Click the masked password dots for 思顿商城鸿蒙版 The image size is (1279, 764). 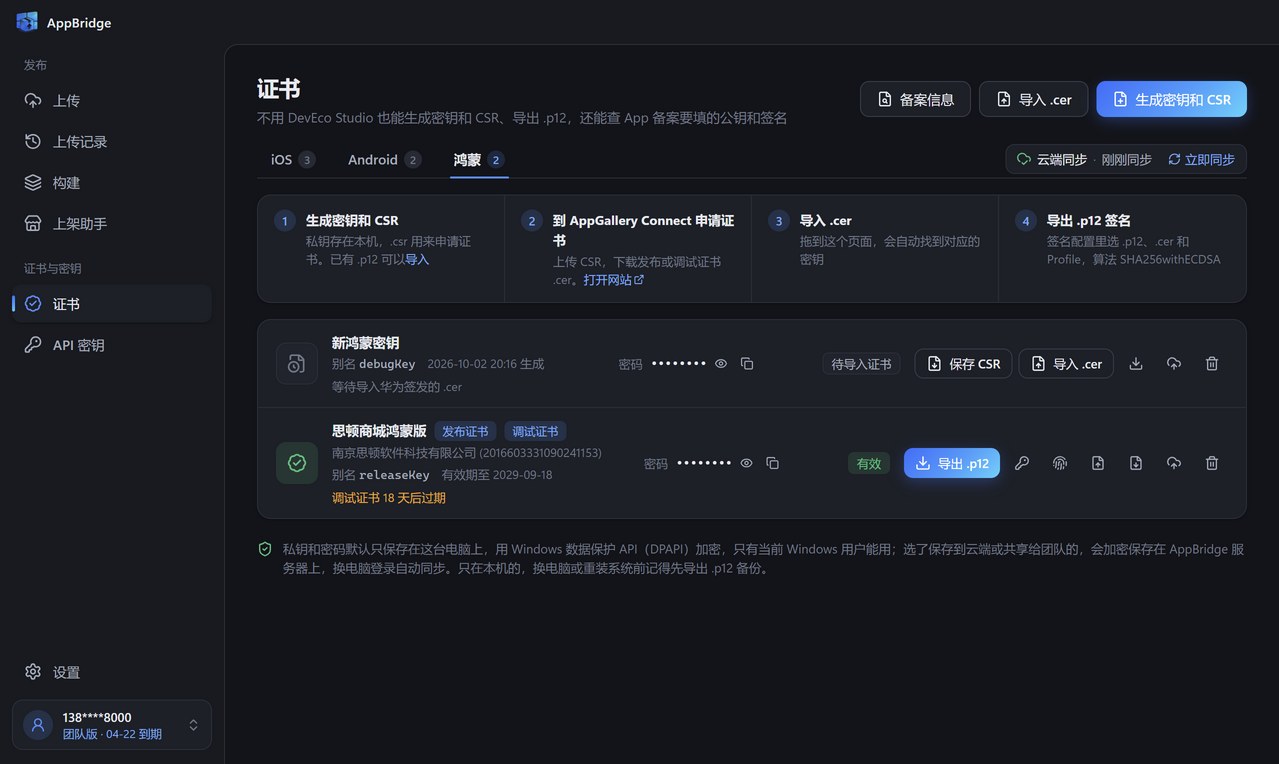[x=705, y=463]
